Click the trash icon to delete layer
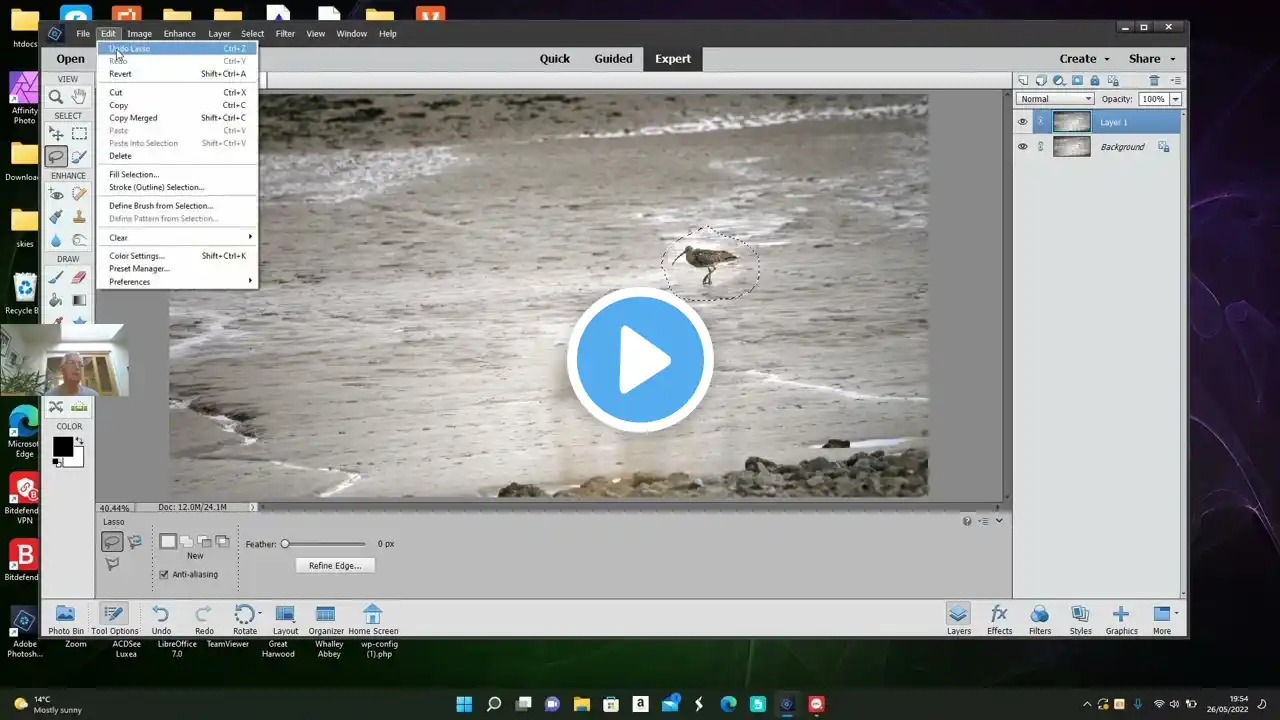Viewport: 1280px width, 720px height. point(1154,81)
